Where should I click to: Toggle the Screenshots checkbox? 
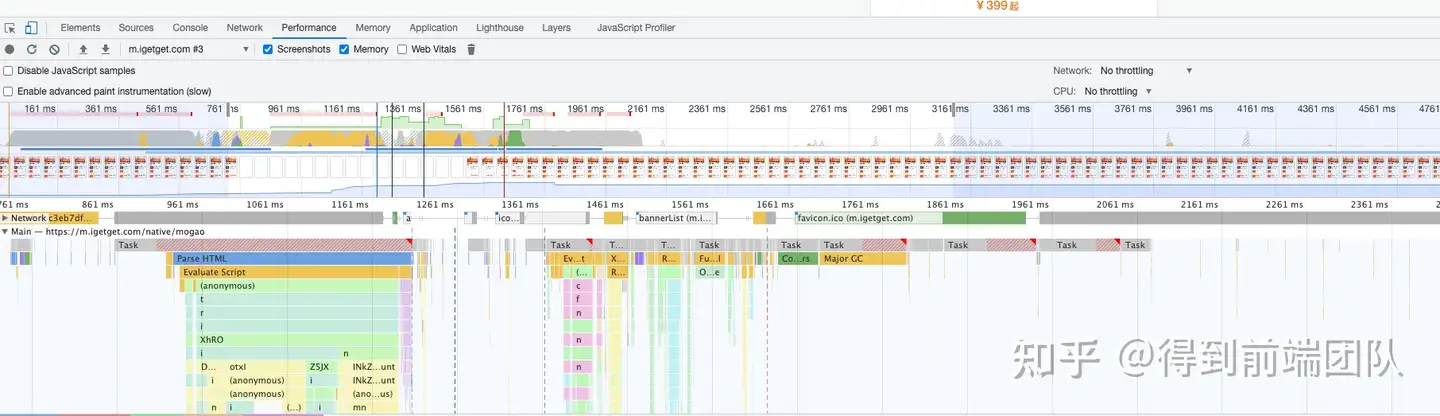click(x=268, y=49)
